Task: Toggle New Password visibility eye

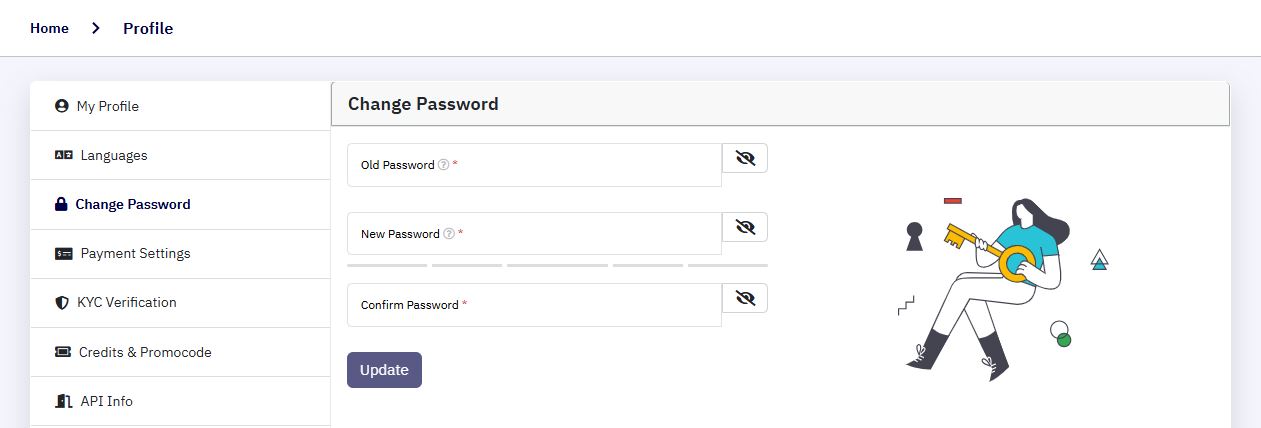Action: coord(745,227)
